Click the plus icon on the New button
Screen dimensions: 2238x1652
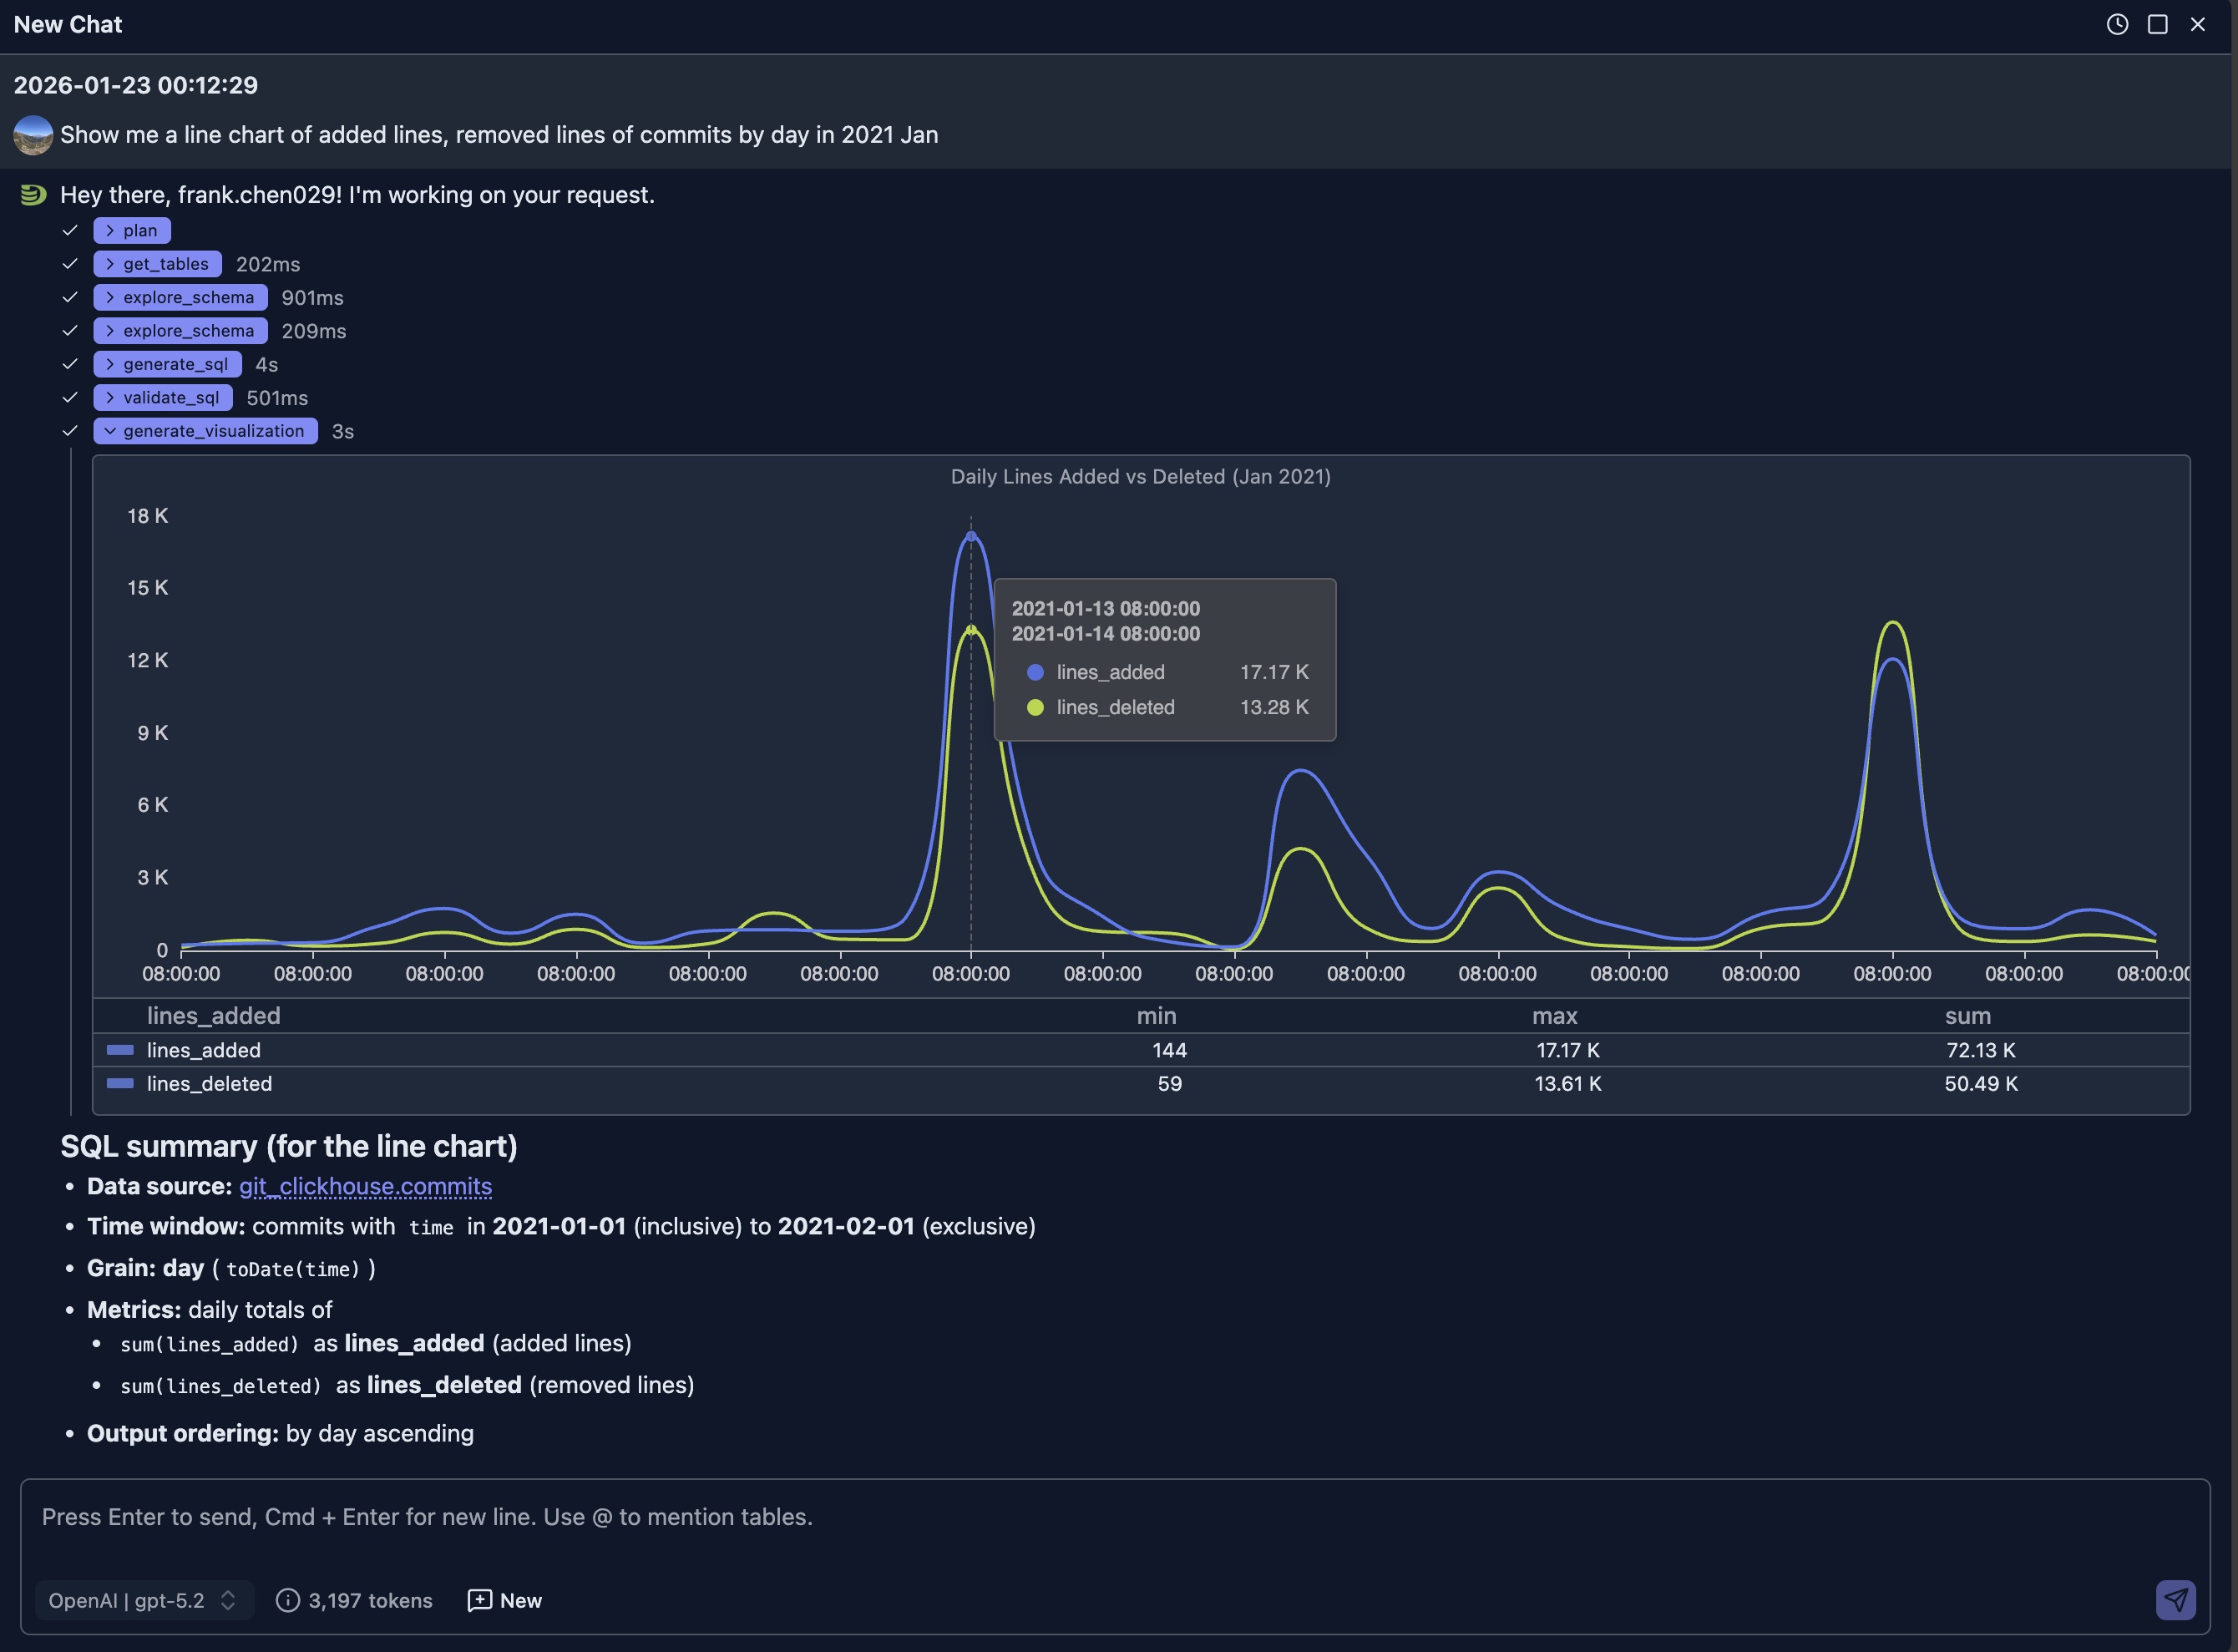pos(479,1600)
